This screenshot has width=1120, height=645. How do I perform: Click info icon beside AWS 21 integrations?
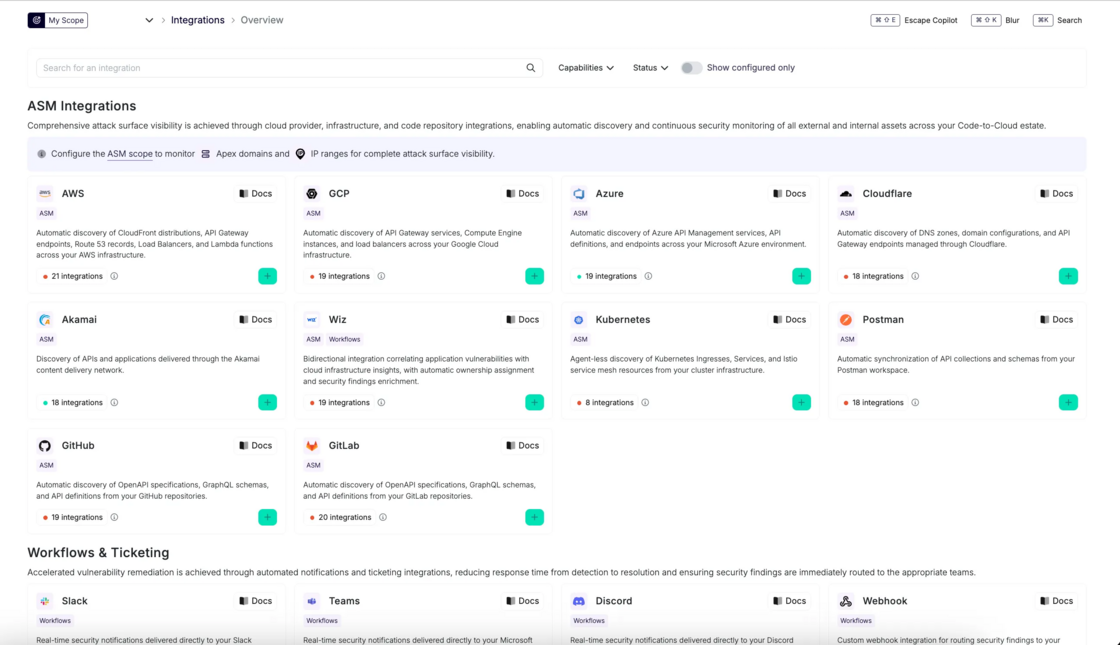click(x=114, y=276)
